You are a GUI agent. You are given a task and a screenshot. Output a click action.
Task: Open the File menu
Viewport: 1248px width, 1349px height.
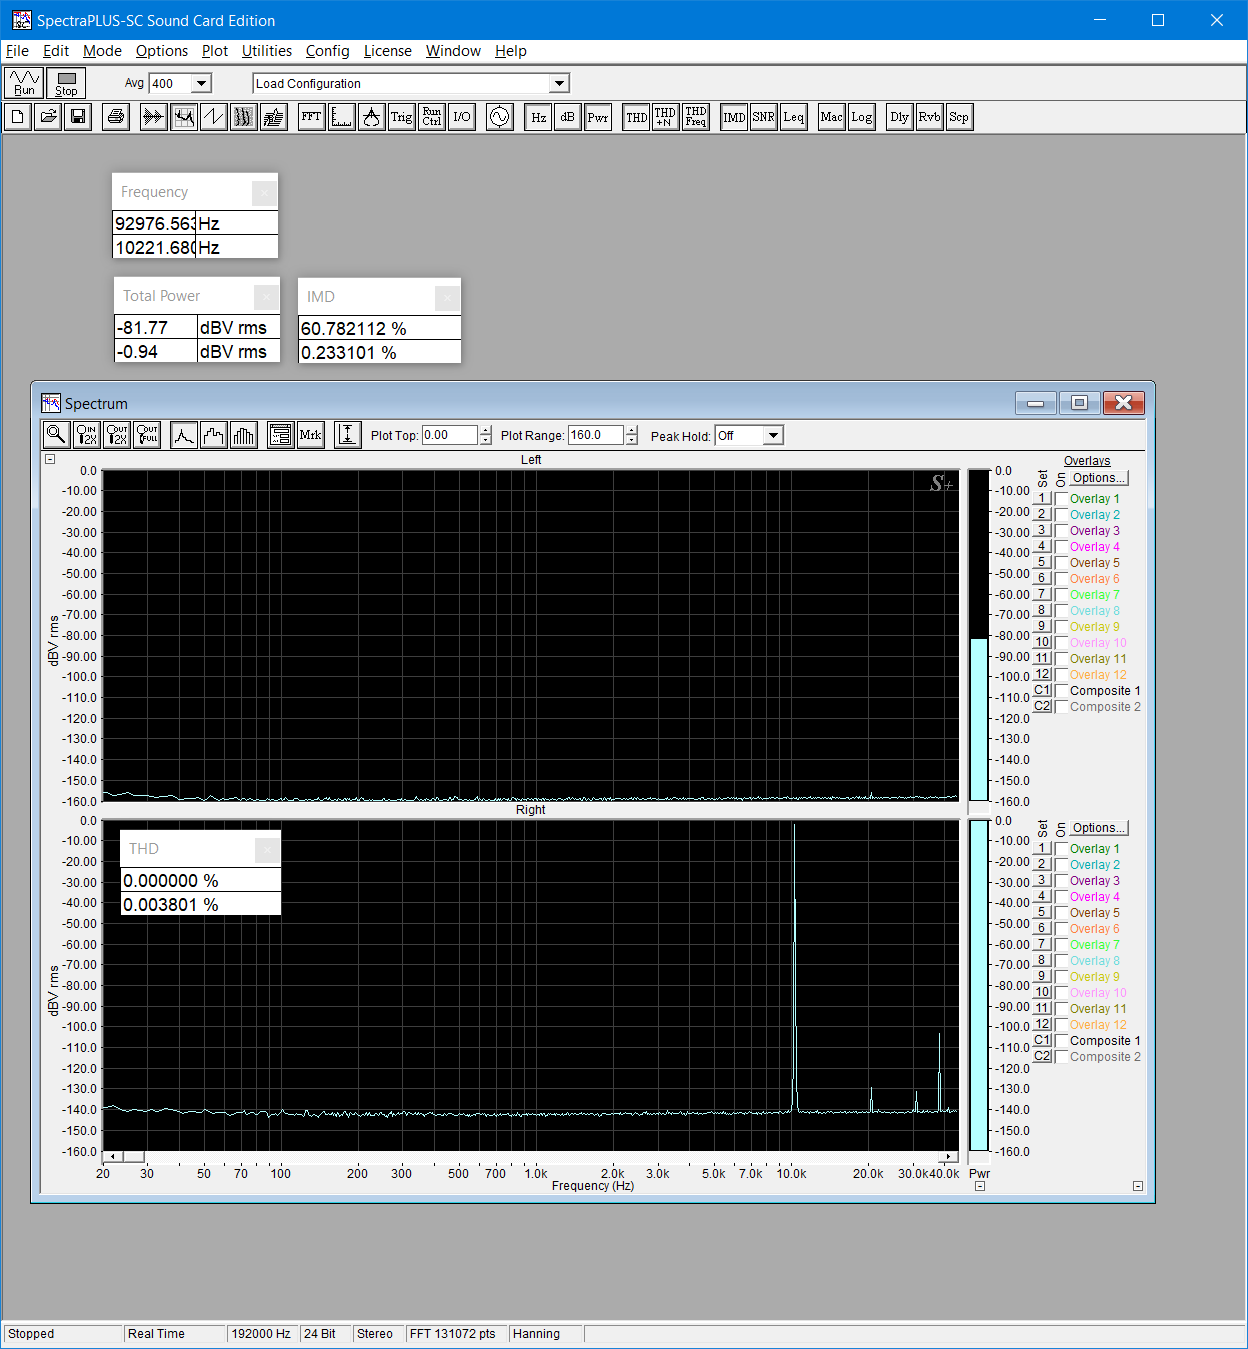(18, 51)
